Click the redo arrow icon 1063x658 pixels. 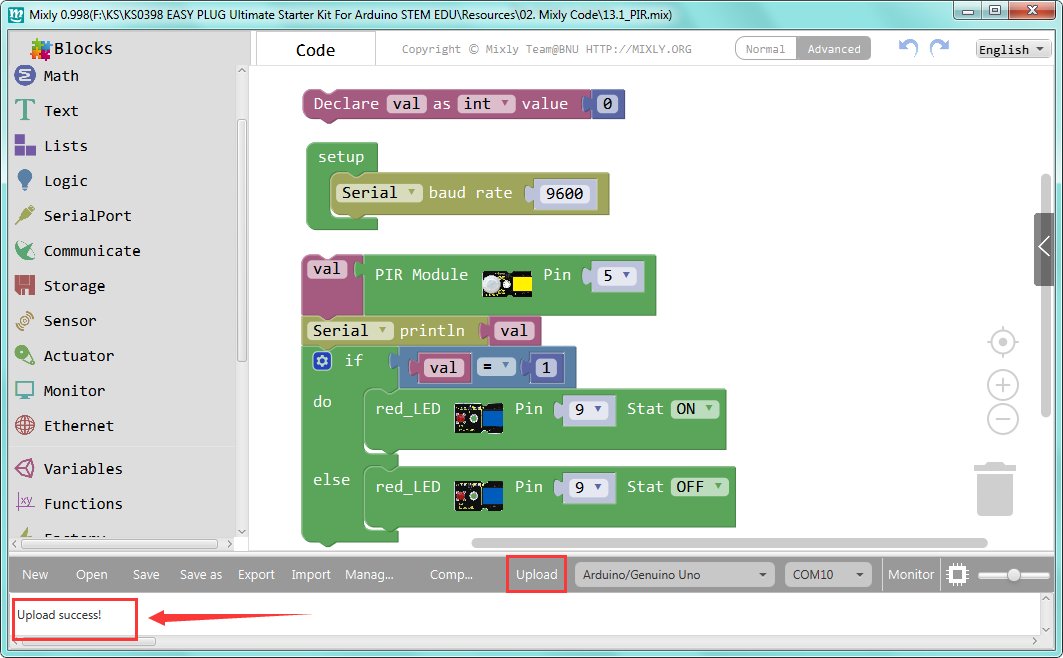(x=940, y=48)
